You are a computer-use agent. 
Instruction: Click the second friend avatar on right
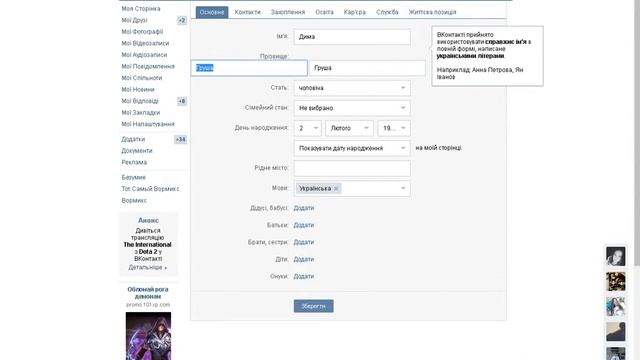[x=616, y=282]
